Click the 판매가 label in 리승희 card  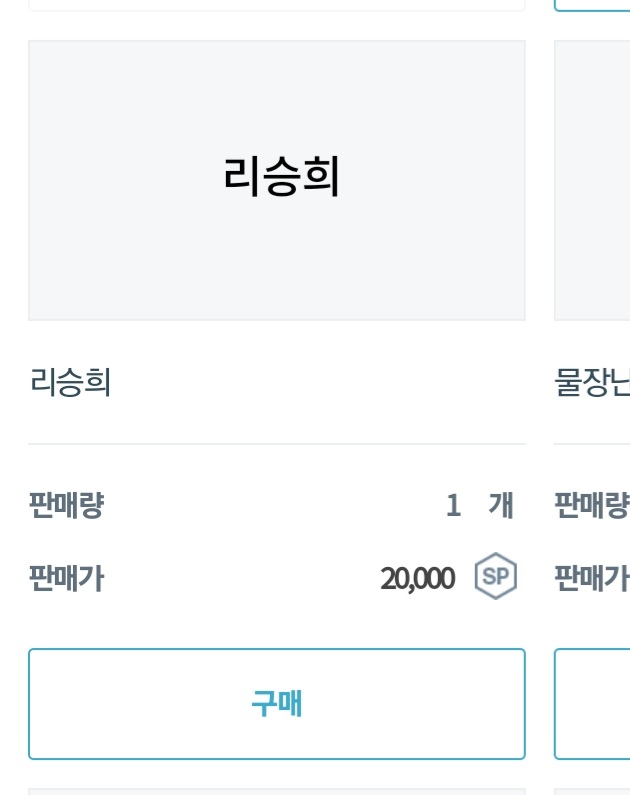(x=66, y=578)
